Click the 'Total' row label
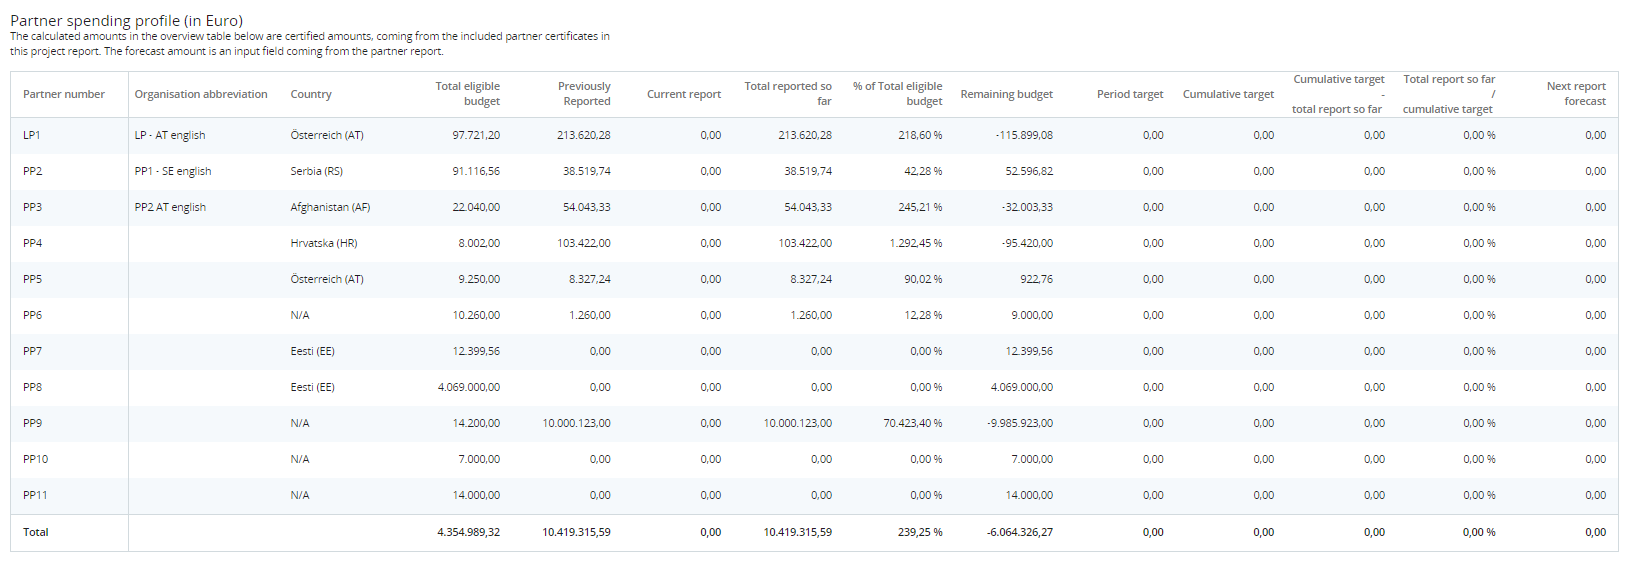The height and width of the screenshot is (565, 1632). 36,532
